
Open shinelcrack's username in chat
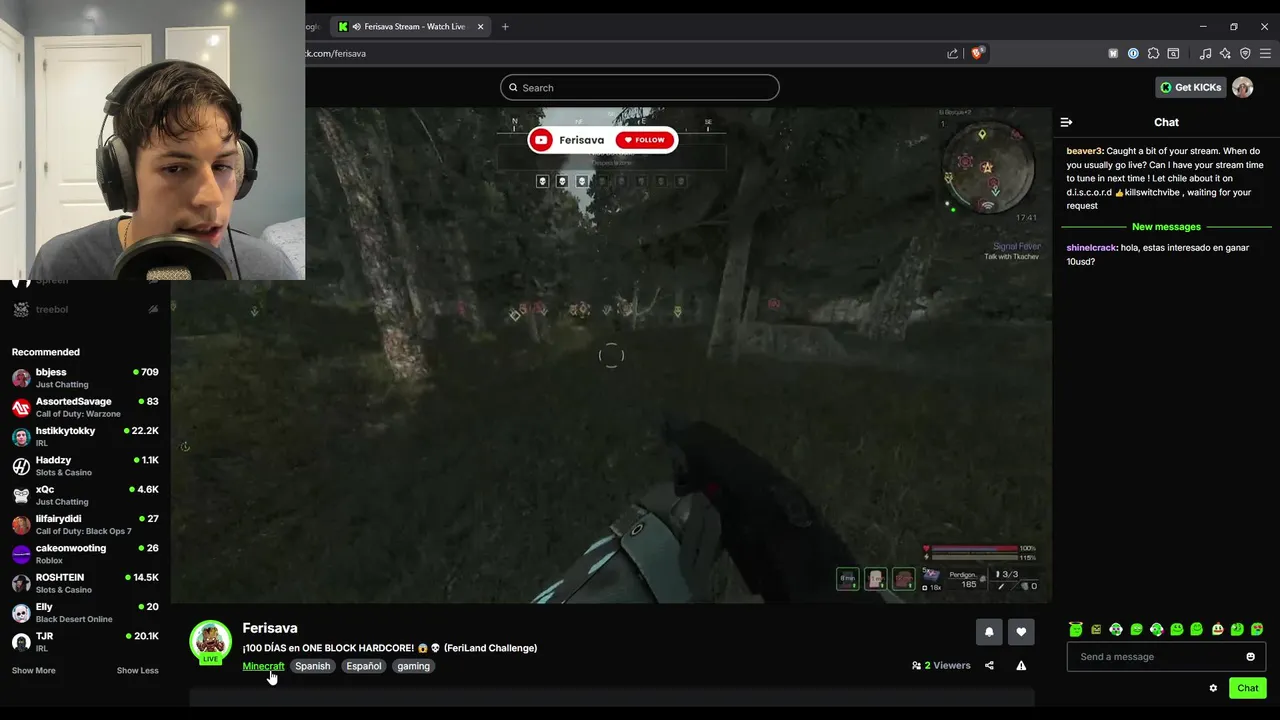[x=1092, y=248]
